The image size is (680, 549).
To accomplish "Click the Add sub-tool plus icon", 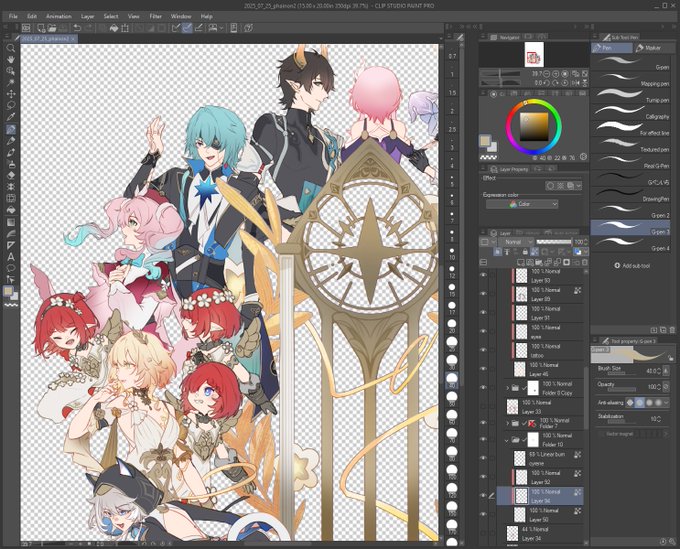I will [x=617, y=265].
